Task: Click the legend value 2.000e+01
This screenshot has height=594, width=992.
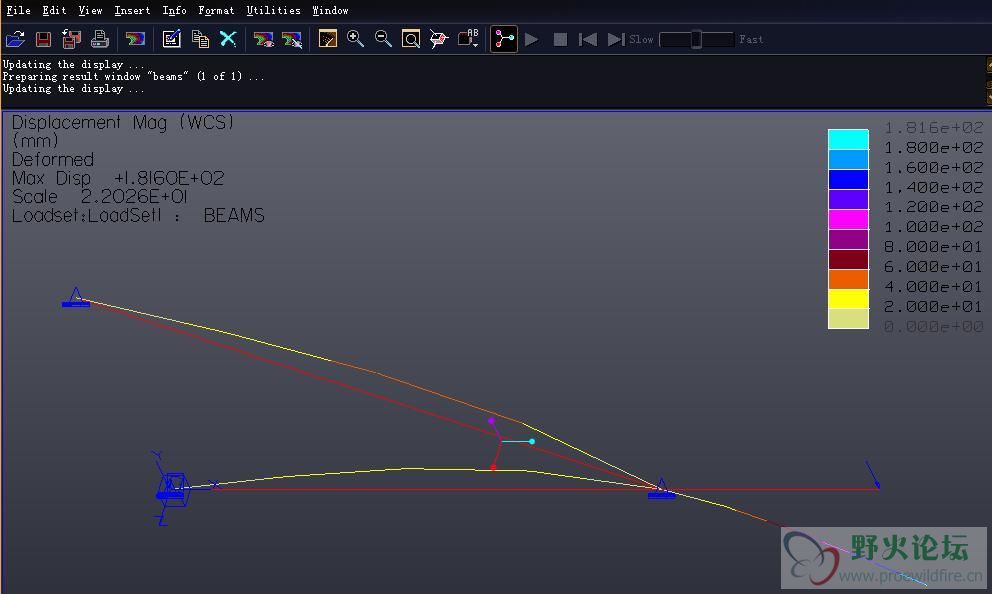Action: pyautogui.click(x=933, y=306)
